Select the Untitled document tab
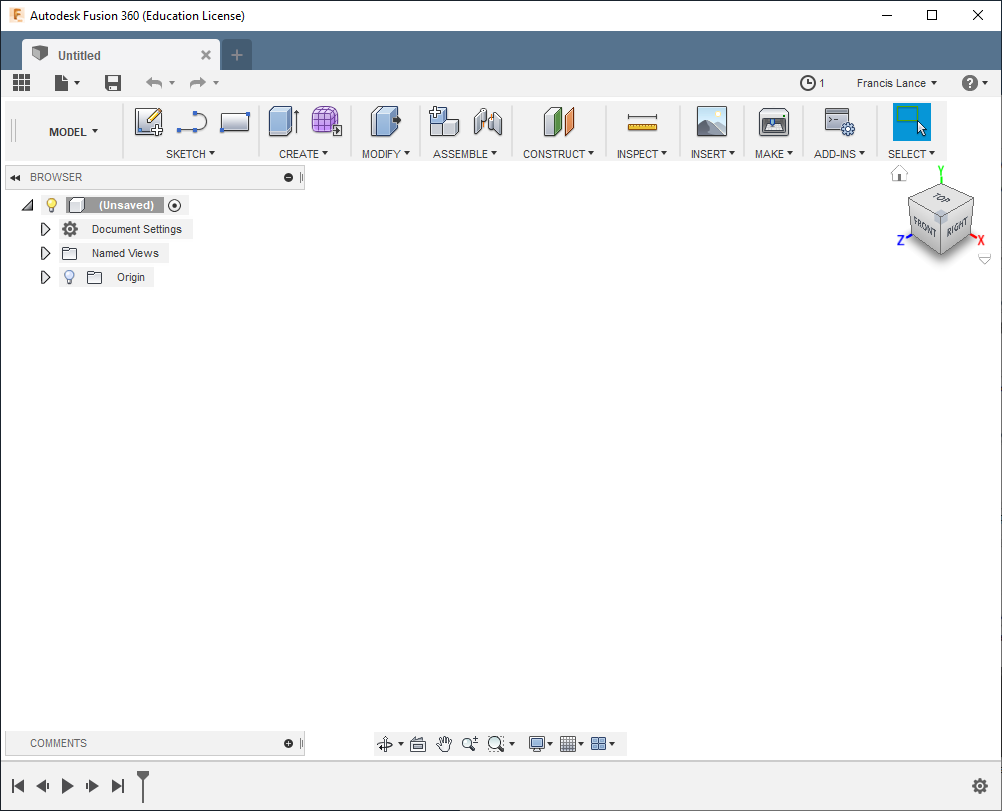The height and width of the screenshot is (811, 1002). pos(121,55)
